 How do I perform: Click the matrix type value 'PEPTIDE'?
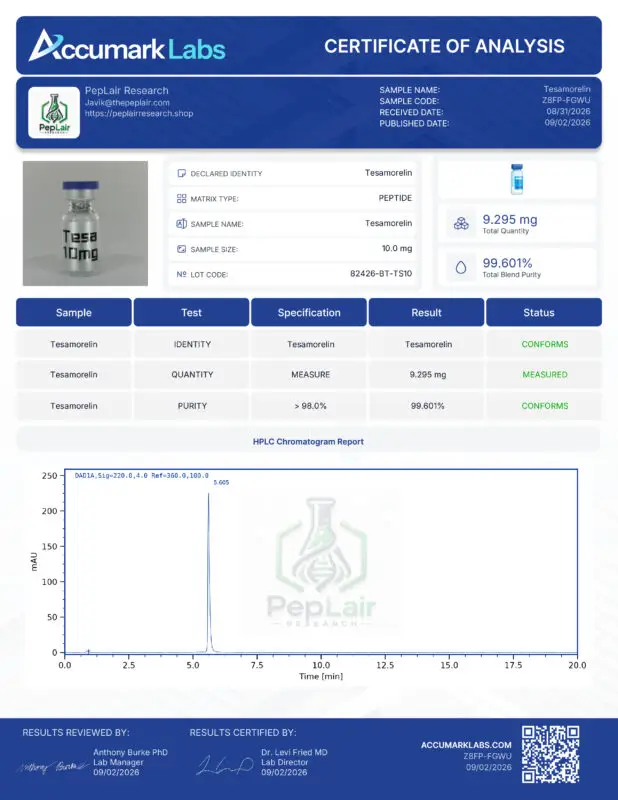coord(395,198)
